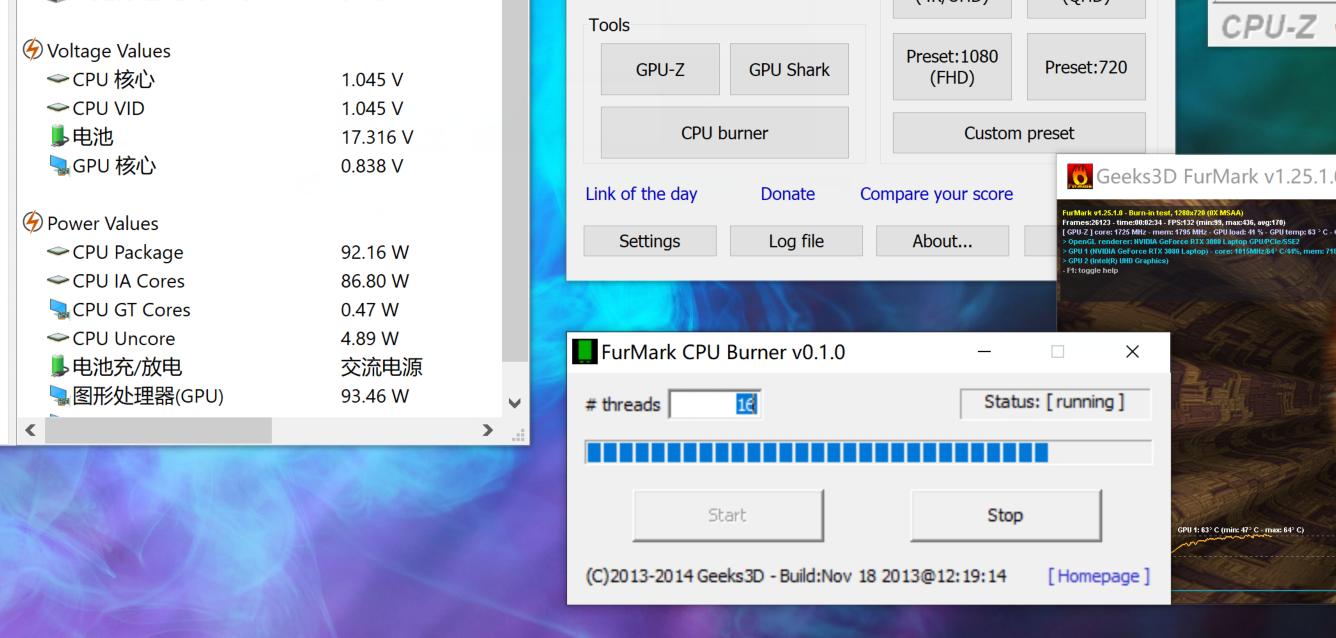
Task: Click the sensor panel vertical scrollbar down arrow
Action: click(515, 403)
